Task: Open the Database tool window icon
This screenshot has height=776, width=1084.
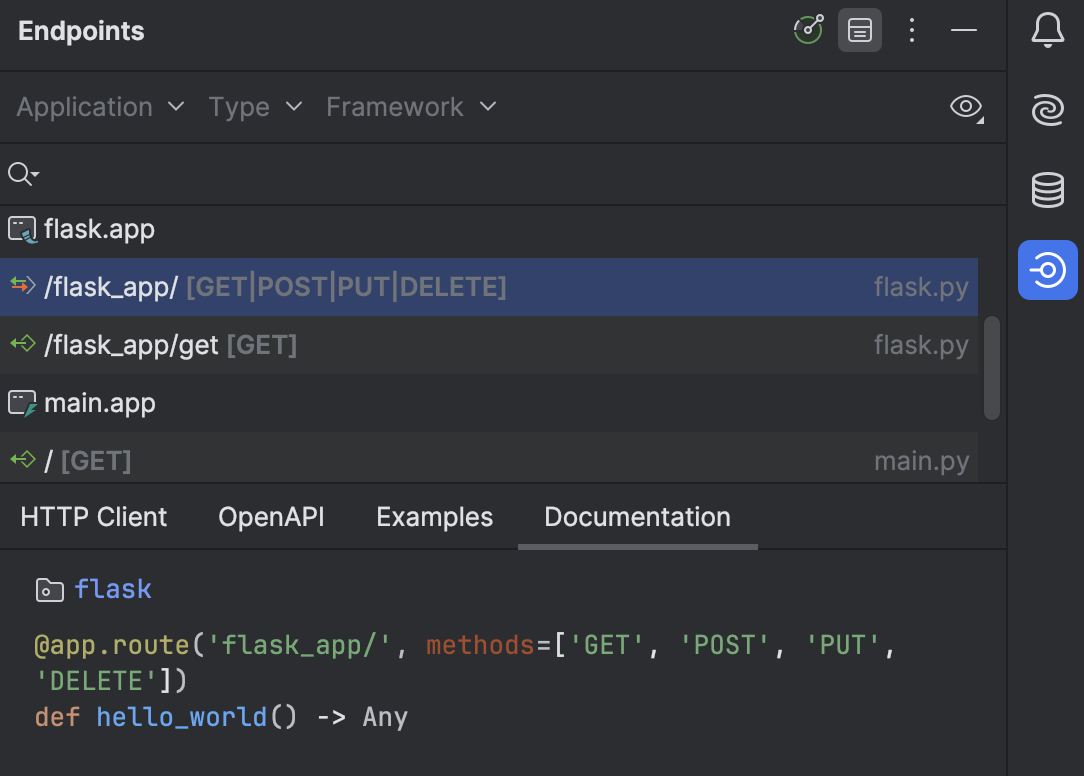Action: [x=1047, y=190]
